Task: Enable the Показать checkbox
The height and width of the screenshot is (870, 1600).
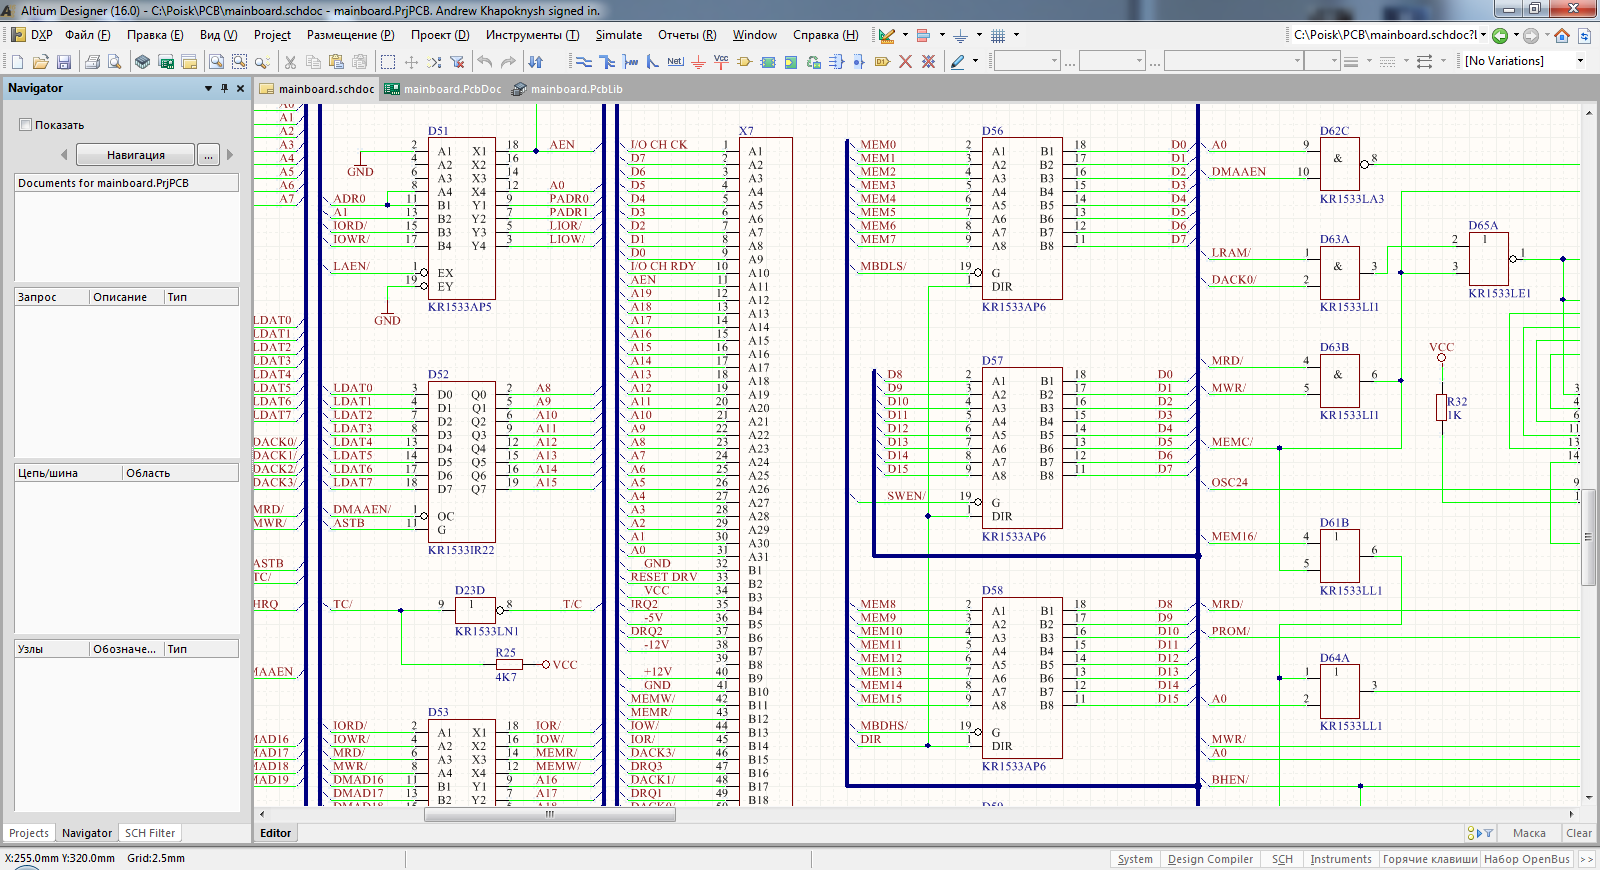Action: pos(26,125)
